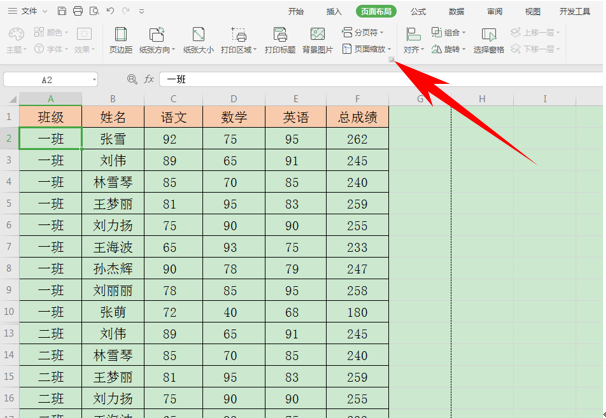The image size is (606, 418).
Task: Click the Name Box showing A2
Action: 47,80
